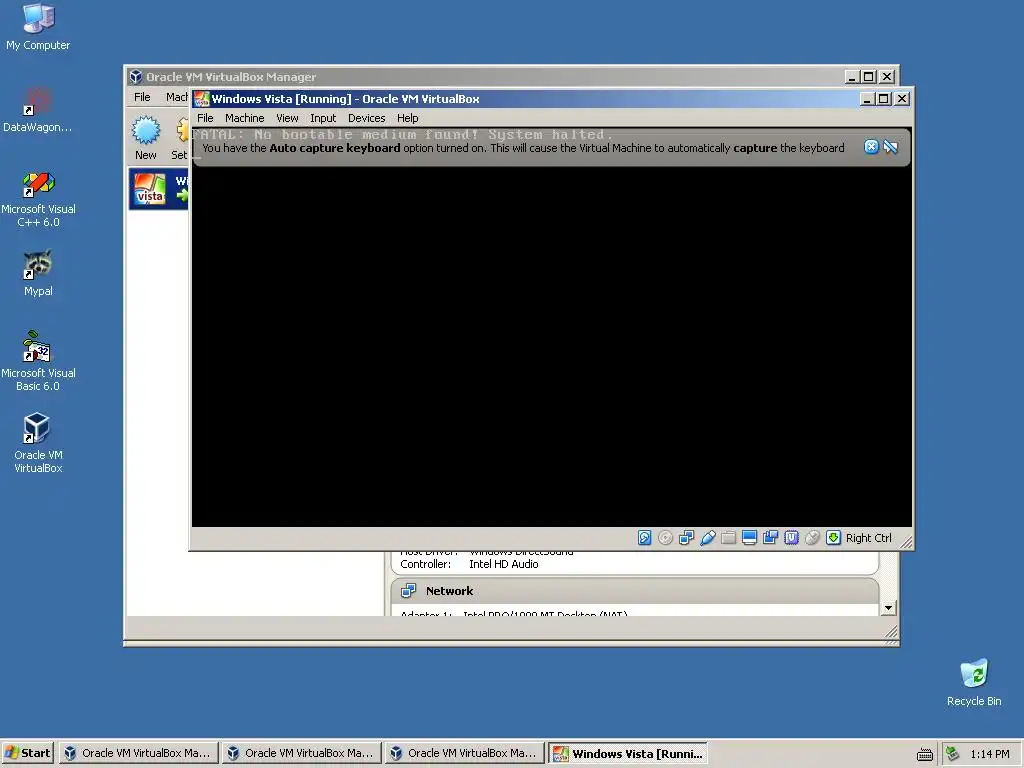Select Microsoft Visual C++ 6.0 desktop shortcut

38,199
